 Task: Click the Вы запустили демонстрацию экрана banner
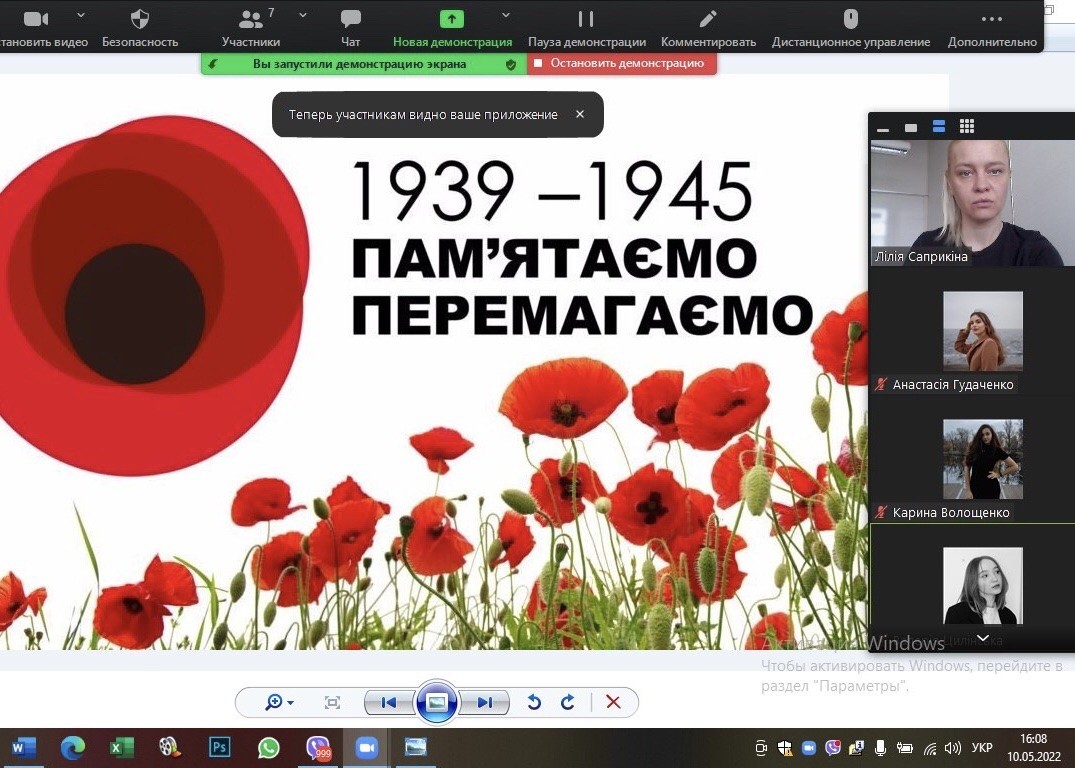click(x=363, y=64)
